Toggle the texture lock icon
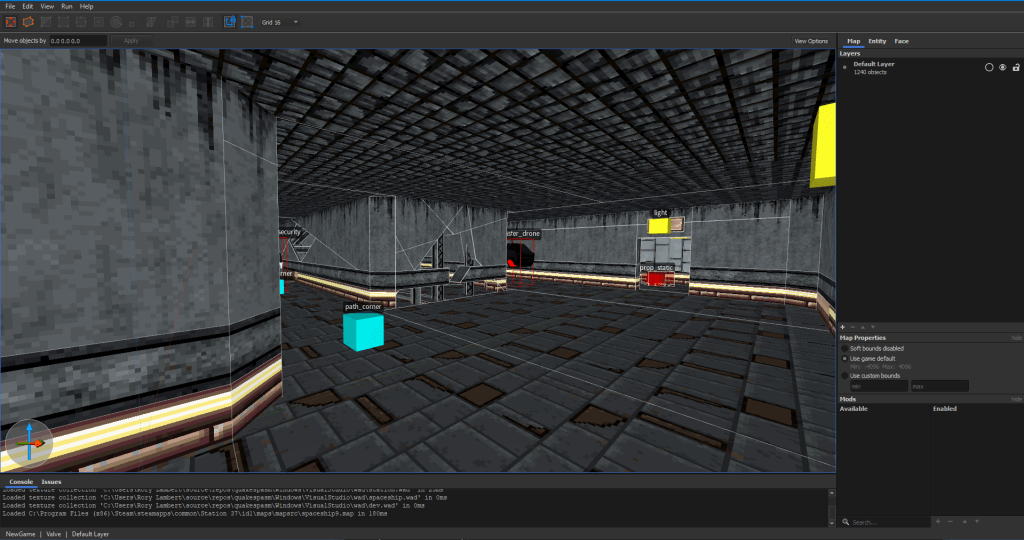Image resolution: width=1024 pixels, height=540 pixels. [x=229, y=21]
